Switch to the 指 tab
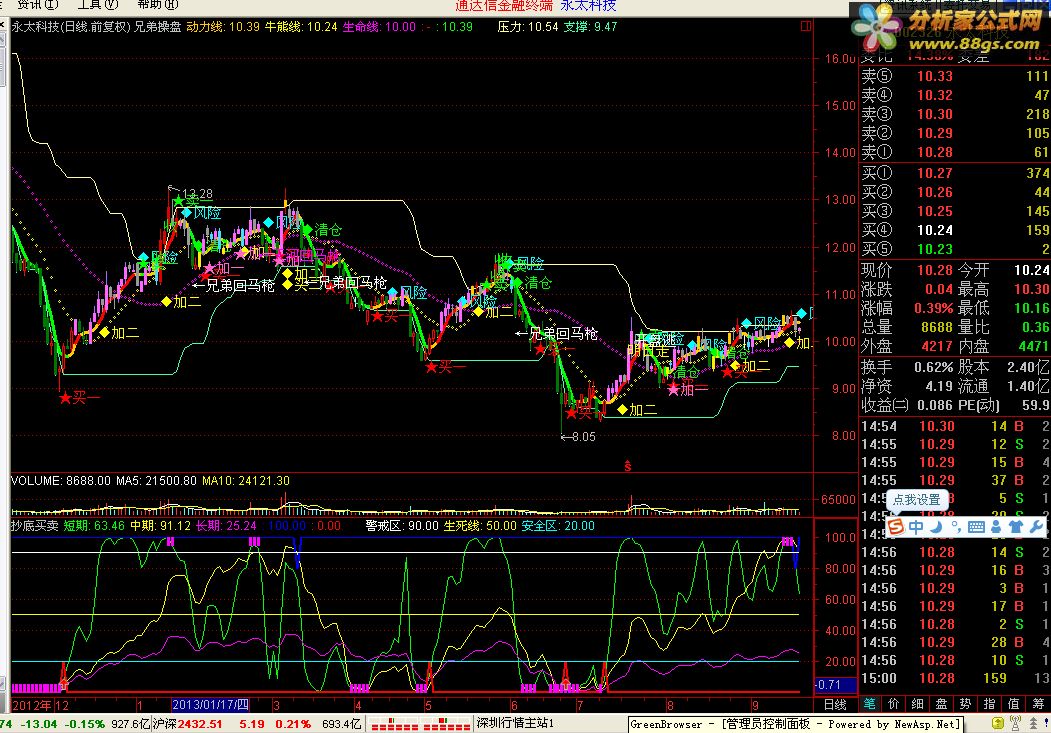 pyautogui.click(x=989, y=704)
